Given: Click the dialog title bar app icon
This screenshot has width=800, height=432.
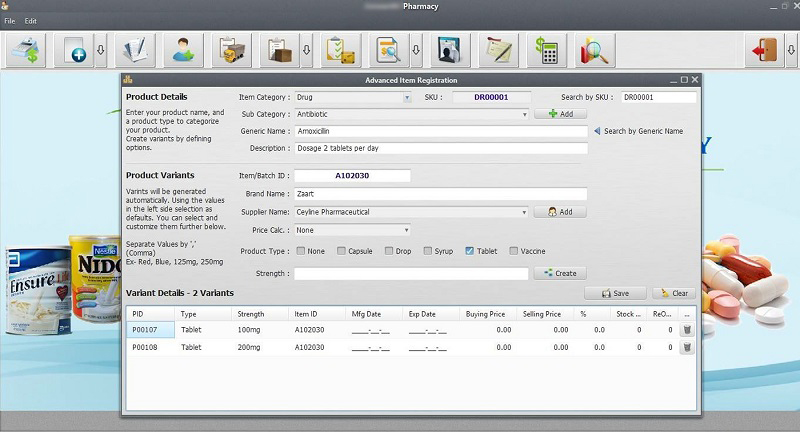Looking at the screenshot, I should point(128,80).
